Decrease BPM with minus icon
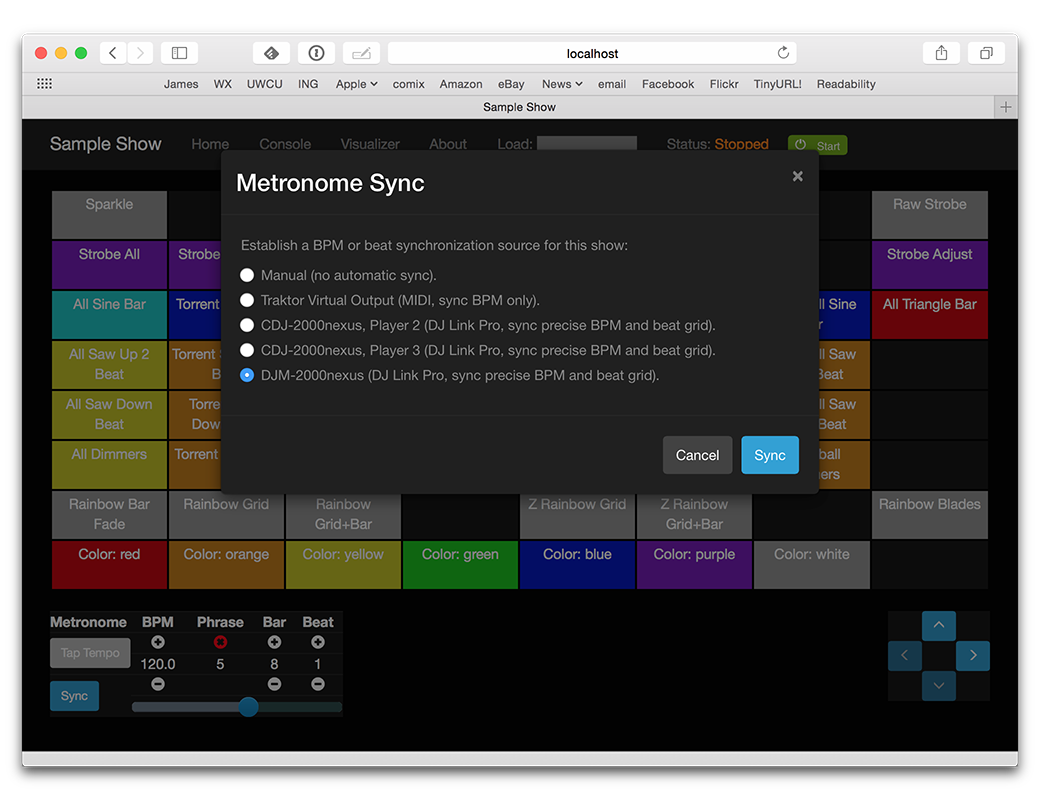This screenshot has width=1040, height=800. click(x=158, y=684)
